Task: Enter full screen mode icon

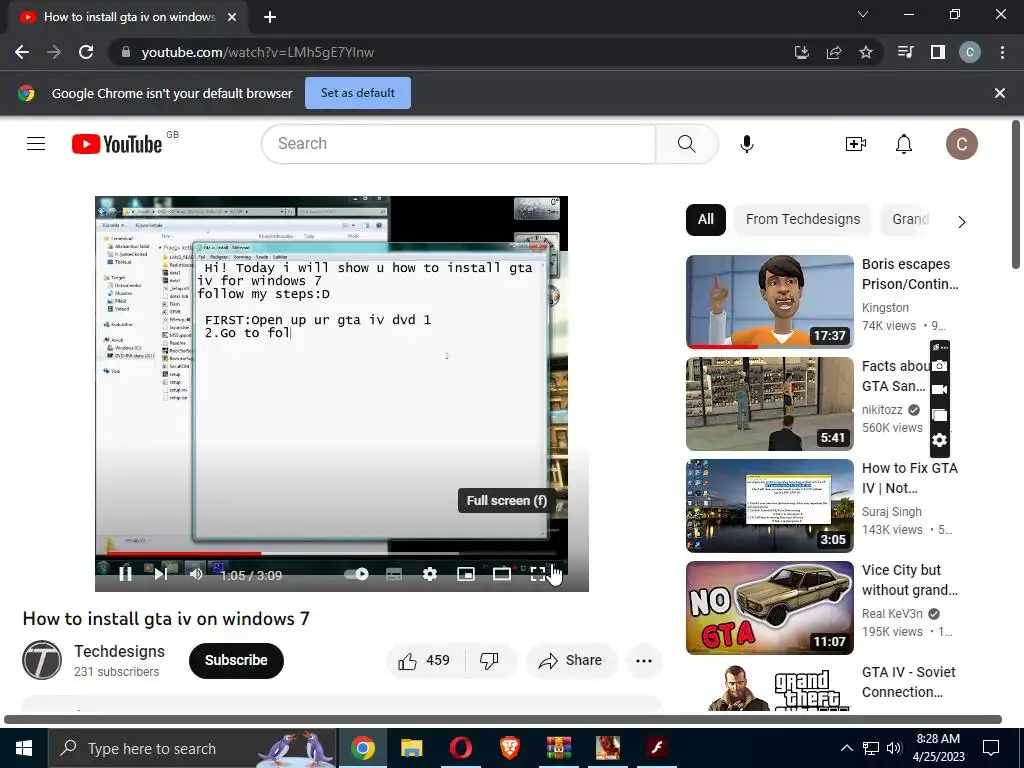Action: [x=537, y=574]
